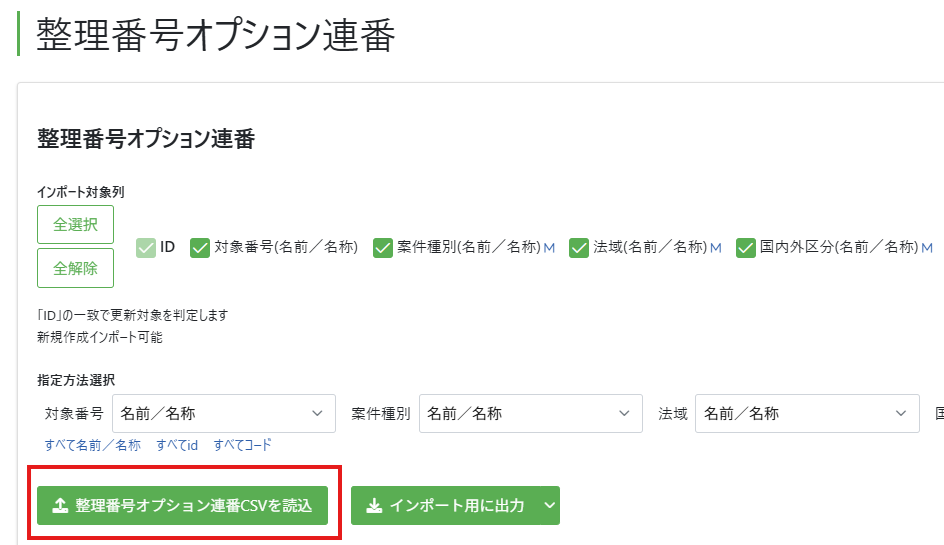
Task: Toggle the ID checkbox
Action: point(146,248)
